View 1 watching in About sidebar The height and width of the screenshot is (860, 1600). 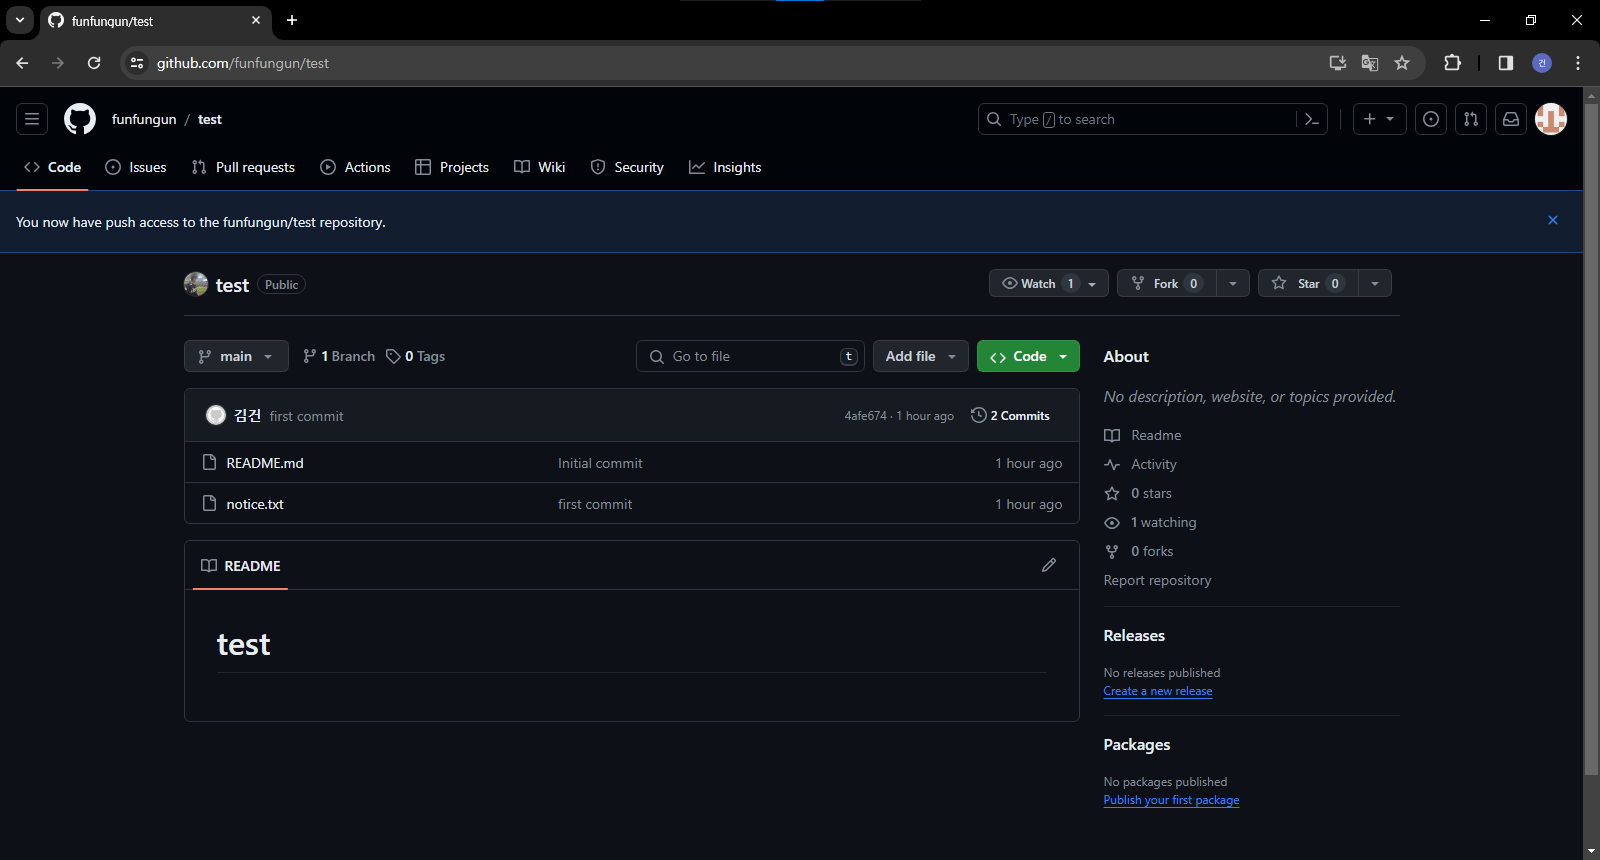[1150, 522]
